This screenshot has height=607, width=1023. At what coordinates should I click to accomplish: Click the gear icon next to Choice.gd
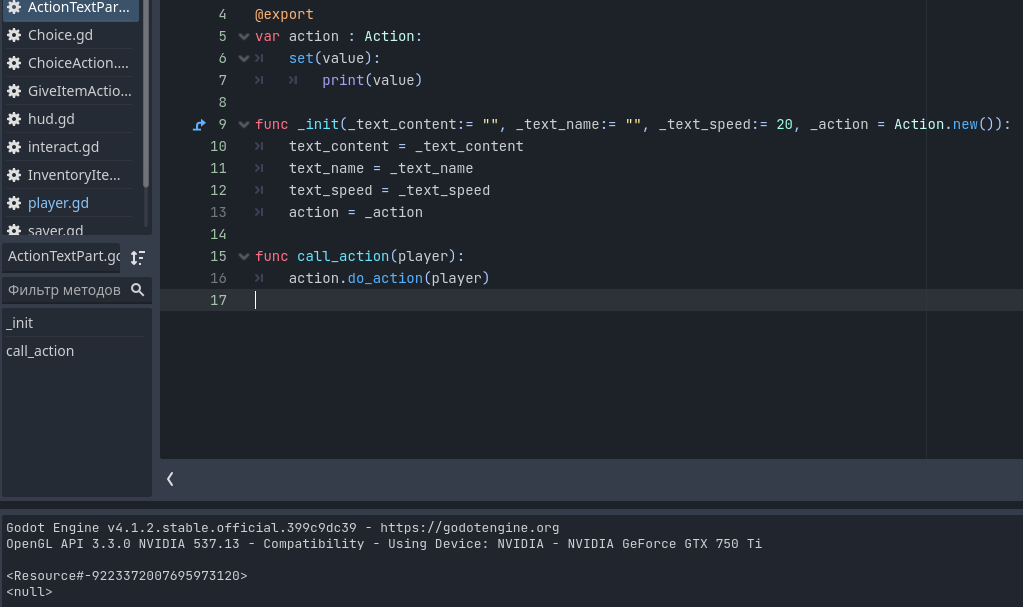point(14,35)
